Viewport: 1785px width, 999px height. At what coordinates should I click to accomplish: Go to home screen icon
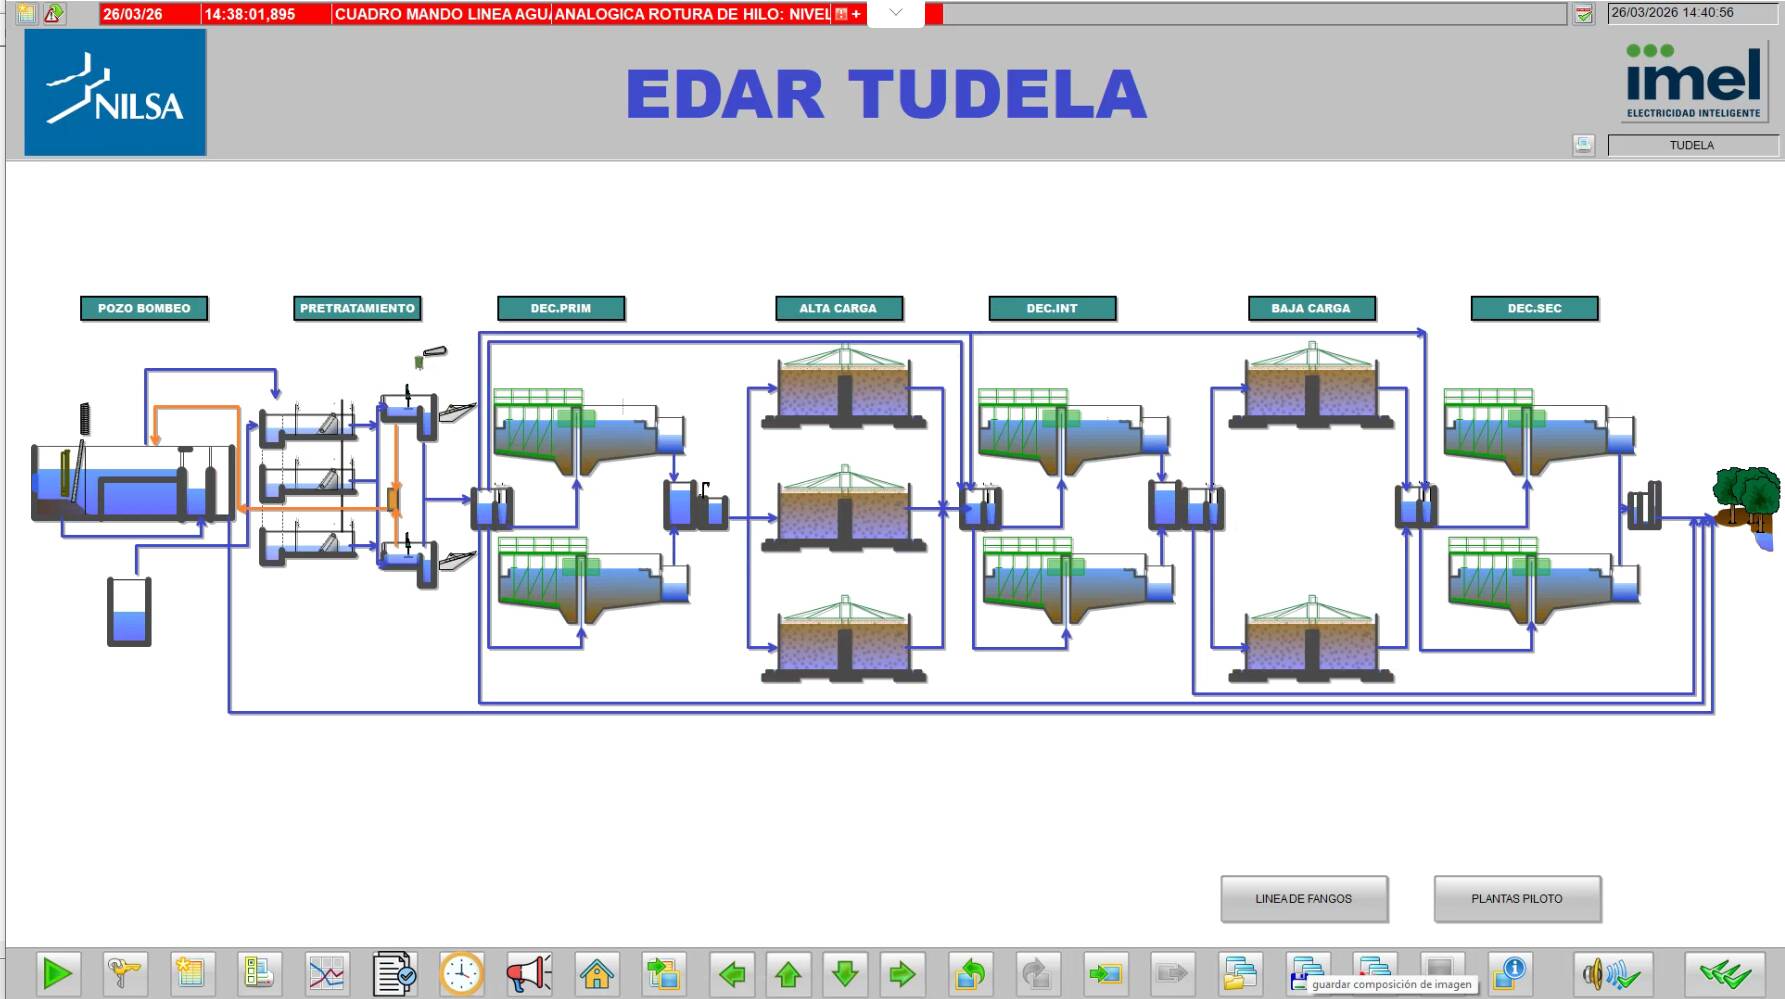tap(597, 972)
